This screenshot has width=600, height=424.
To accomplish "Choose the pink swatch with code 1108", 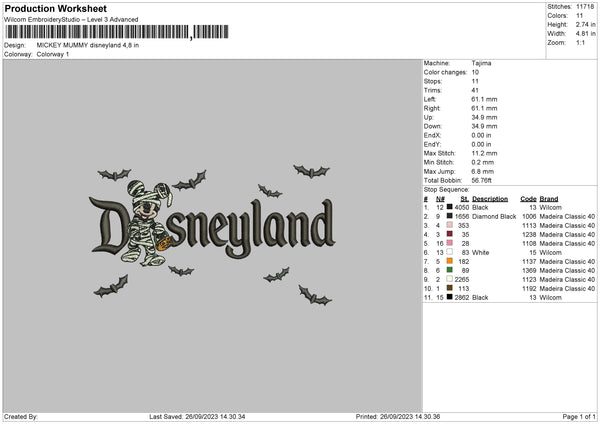I will pyautogui.click(x=450, y=243).
